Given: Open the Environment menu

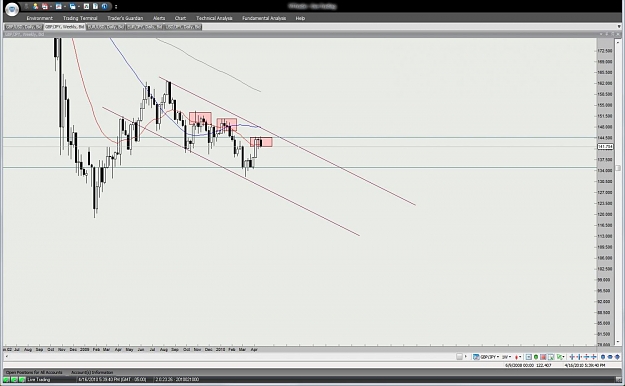Looking at the screenshot, I should (39, 18).
